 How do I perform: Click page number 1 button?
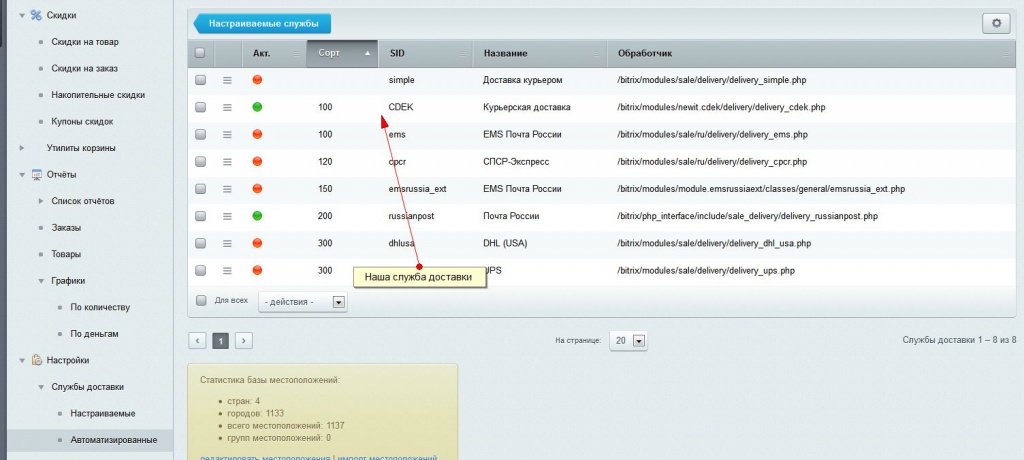click(221, 340)
